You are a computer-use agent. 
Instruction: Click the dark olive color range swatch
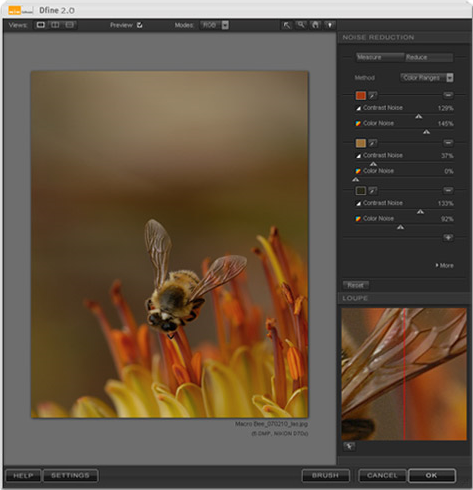tap(361, 191)
